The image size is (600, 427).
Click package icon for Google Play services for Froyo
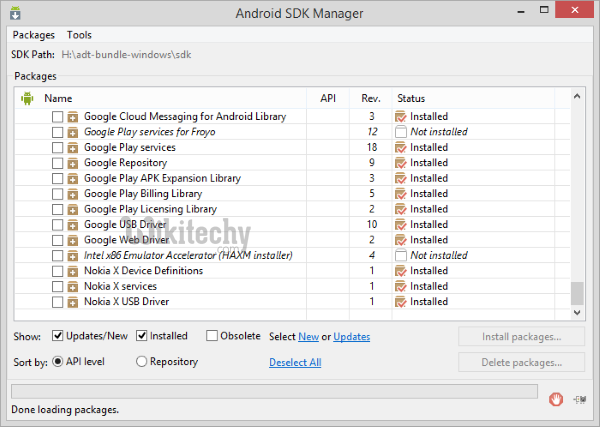pos(73,132)
